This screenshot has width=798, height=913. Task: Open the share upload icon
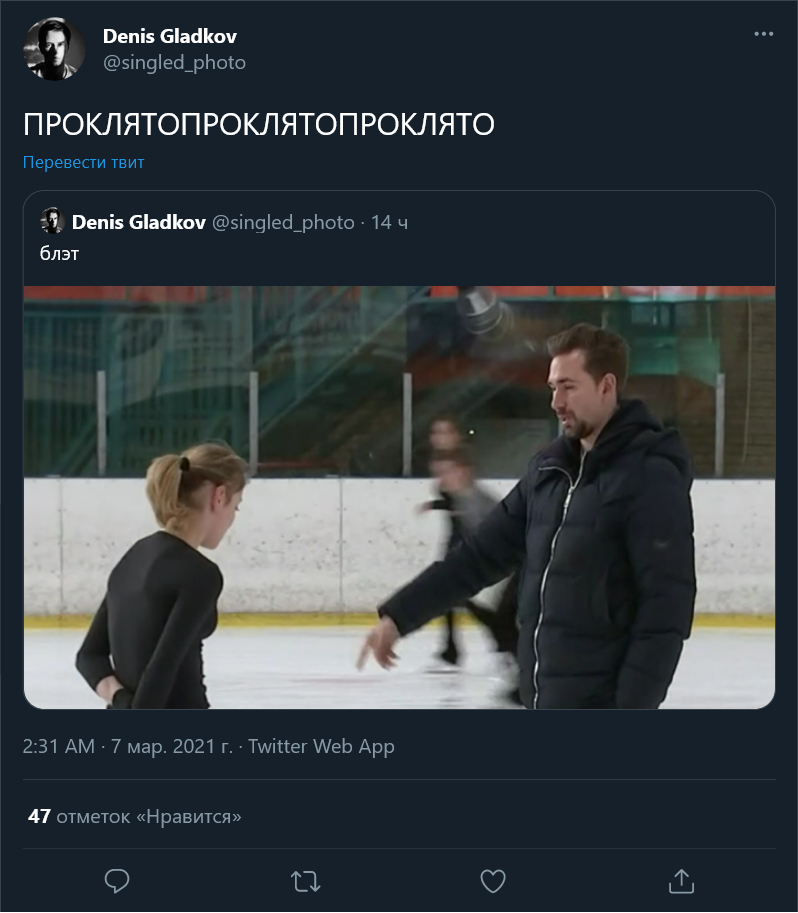click(x=681, y=881)
